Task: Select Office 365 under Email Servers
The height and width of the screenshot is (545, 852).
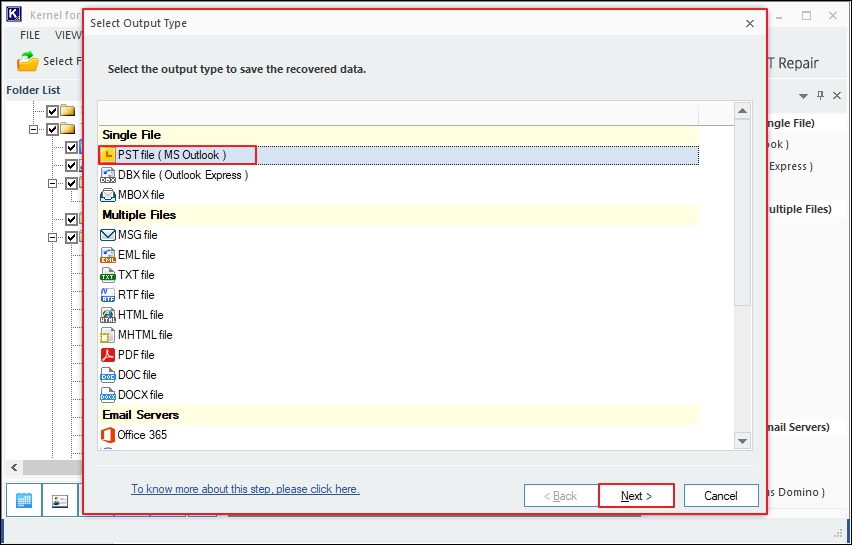Action: coord(398,435)
